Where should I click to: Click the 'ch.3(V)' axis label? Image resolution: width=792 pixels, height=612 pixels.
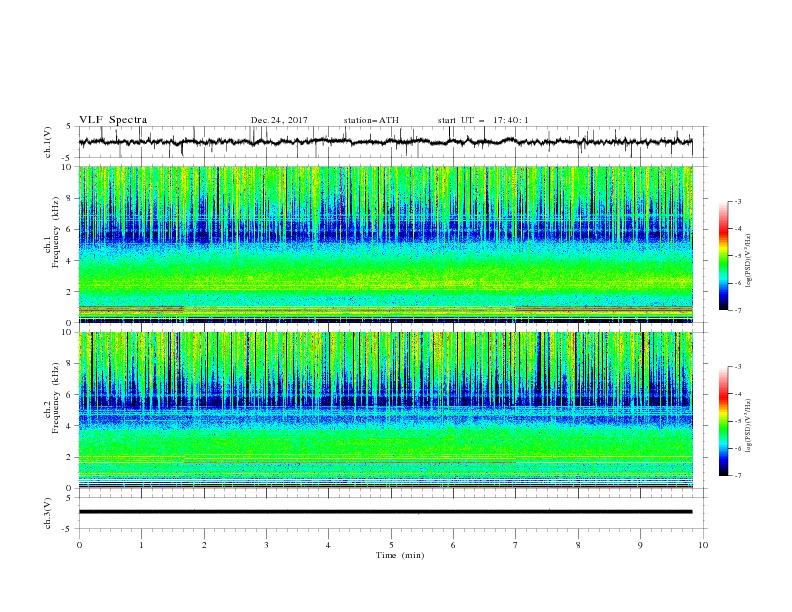click(48, 513)
